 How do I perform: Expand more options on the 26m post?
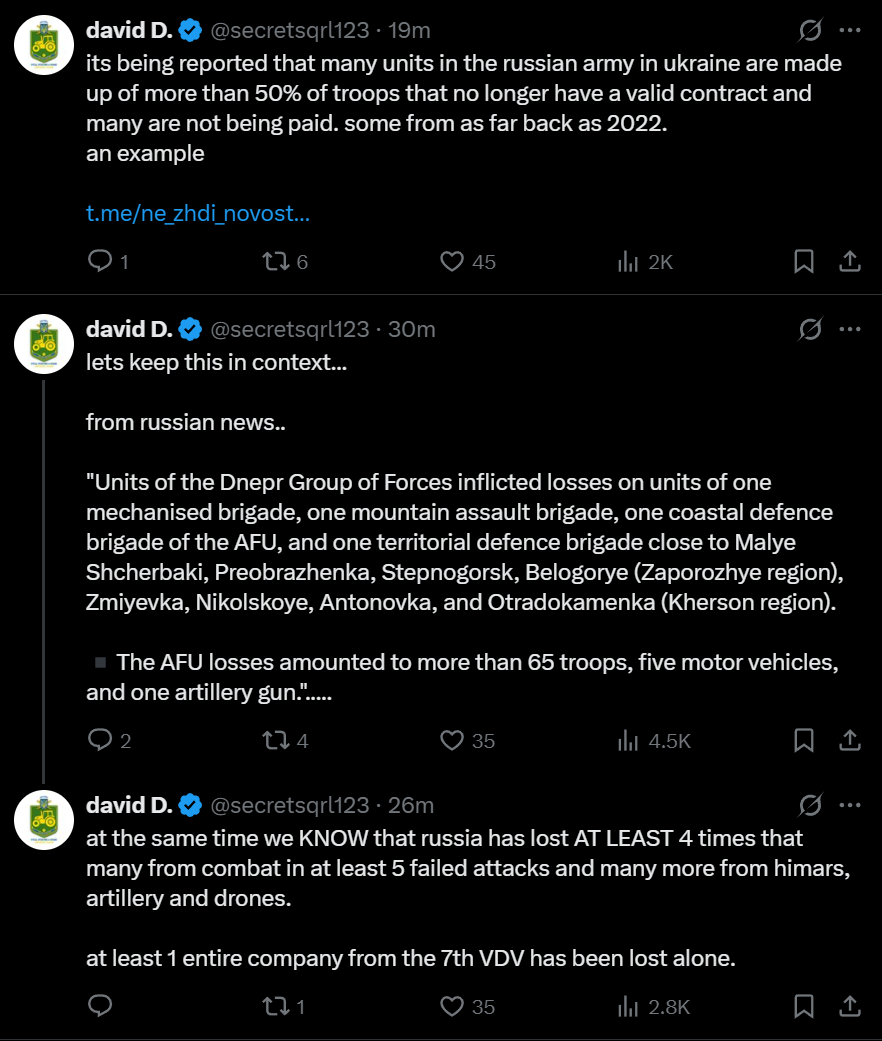click(849, 805)
